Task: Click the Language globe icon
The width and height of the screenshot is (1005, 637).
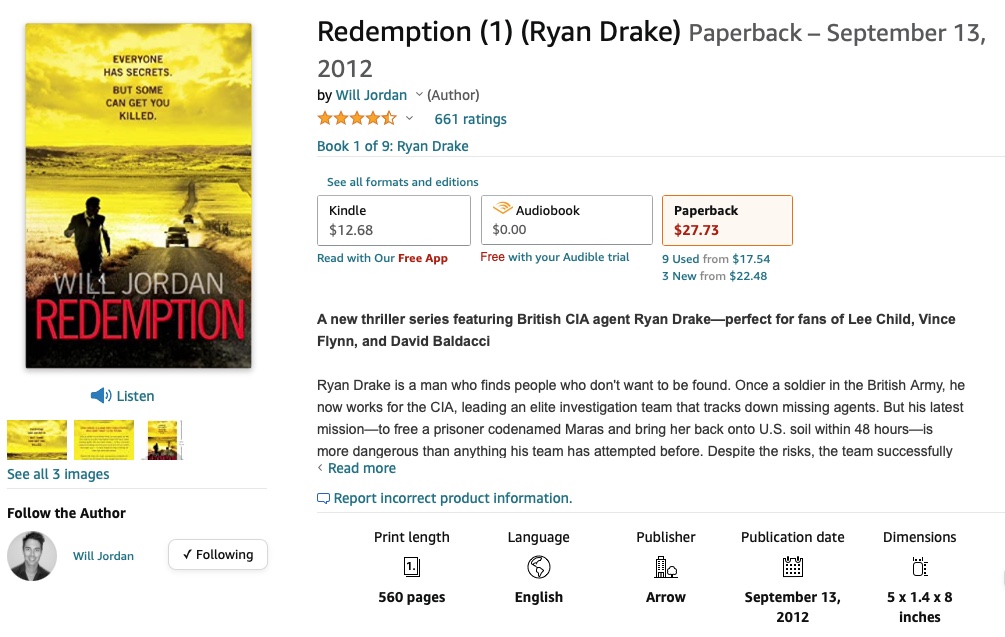Action: pyautogui.click(x=539, y=568)
